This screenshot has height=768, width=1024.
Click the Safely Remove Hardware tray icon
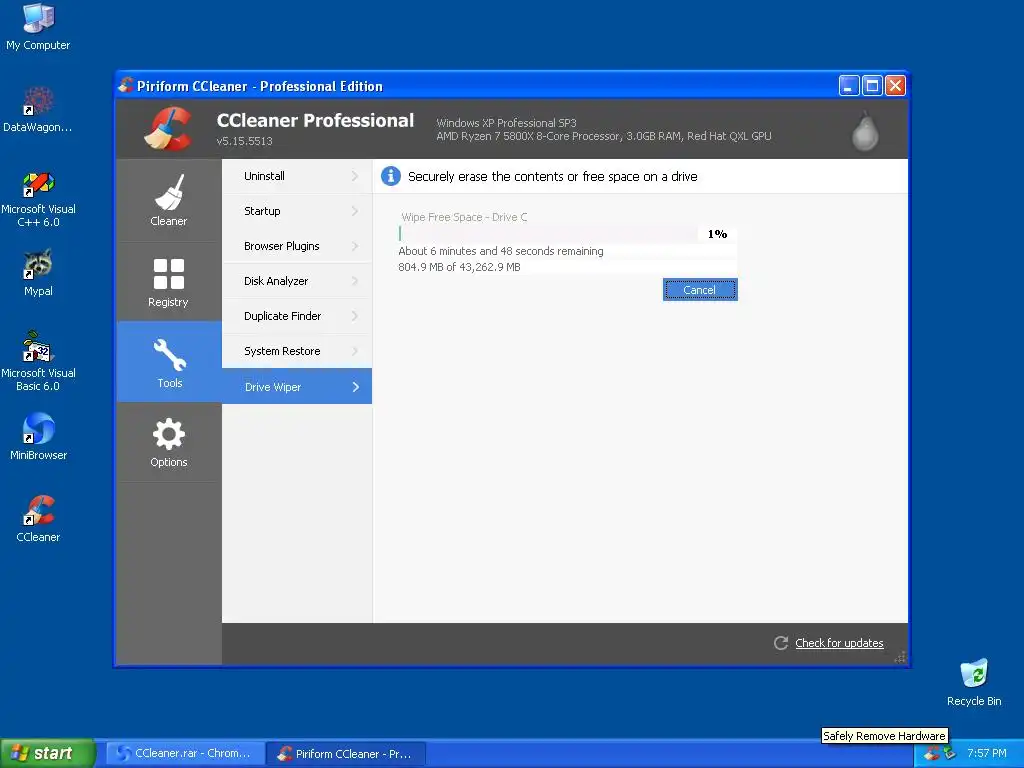click(950, 753)
